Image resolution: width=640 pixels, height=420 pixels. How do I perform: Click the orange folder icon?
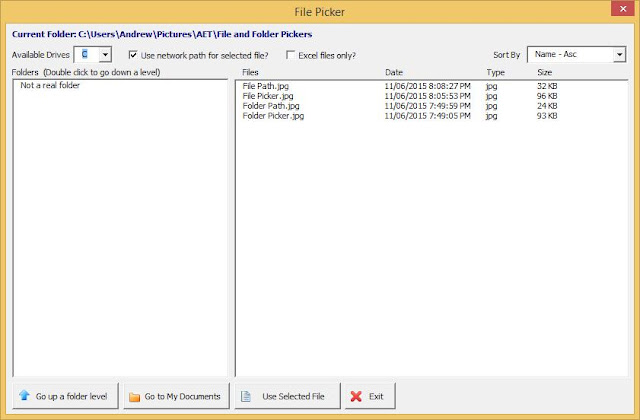(x=134, y=397)
